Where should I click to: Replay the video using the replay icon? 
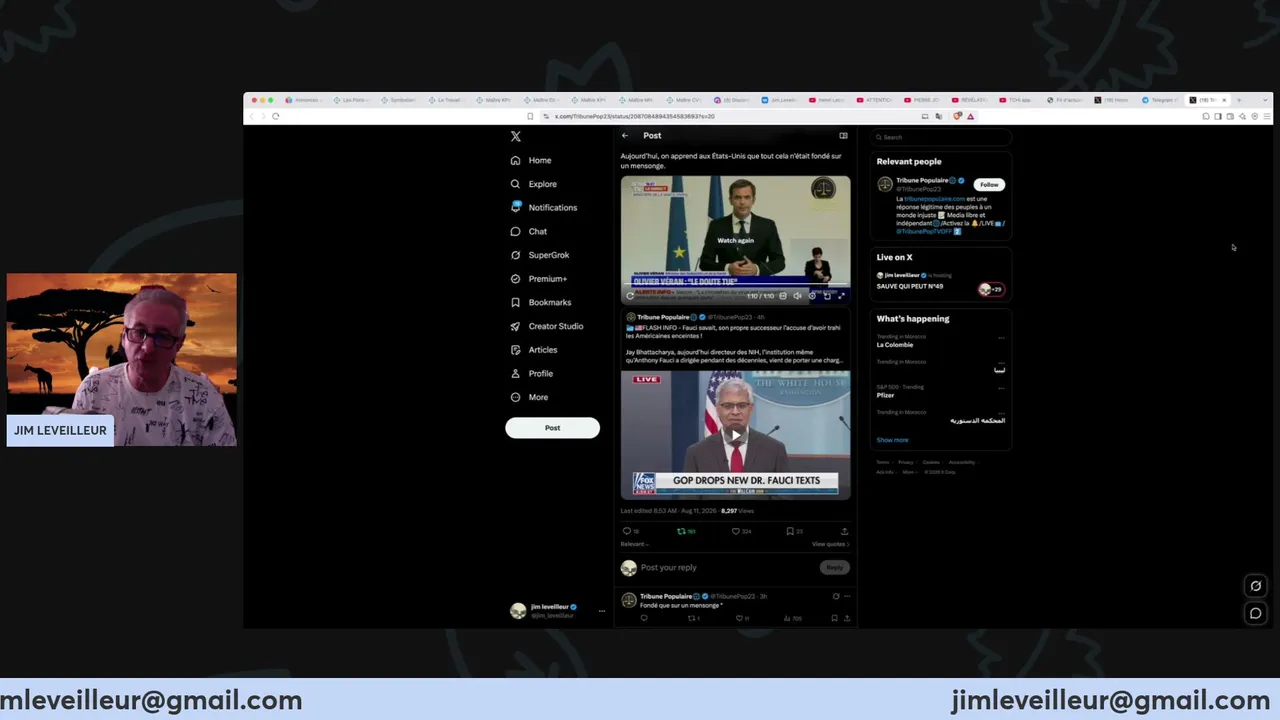tap(630, 296)
